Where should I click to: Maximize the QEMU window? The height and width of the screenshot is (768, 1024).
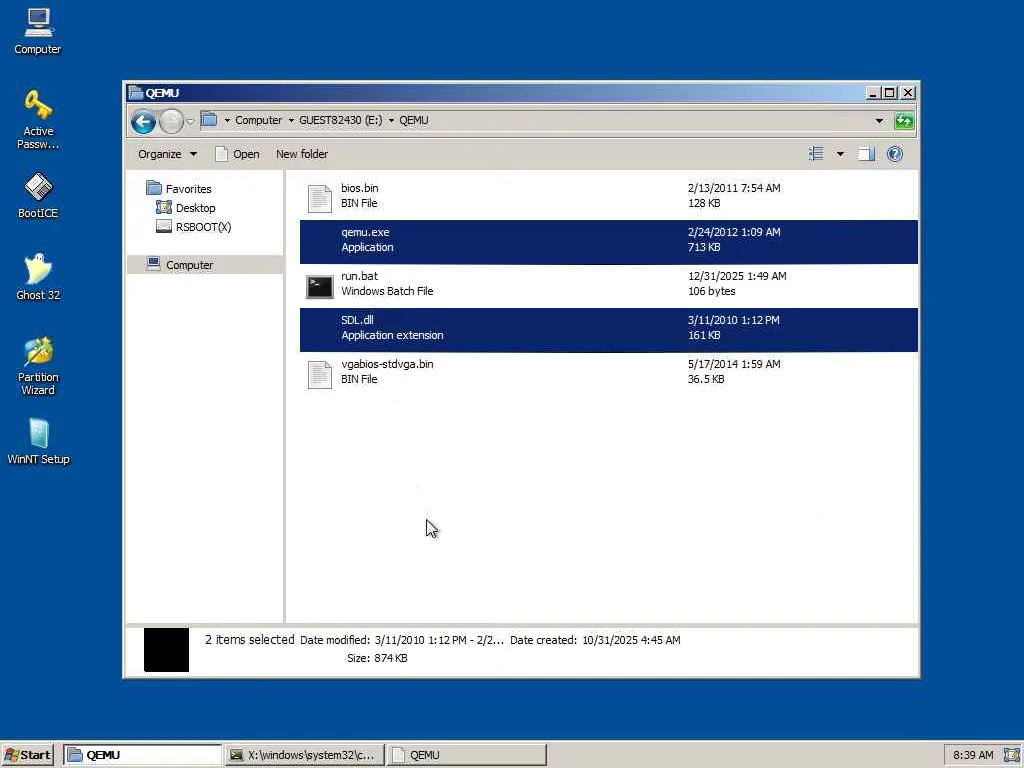(889, 93)
